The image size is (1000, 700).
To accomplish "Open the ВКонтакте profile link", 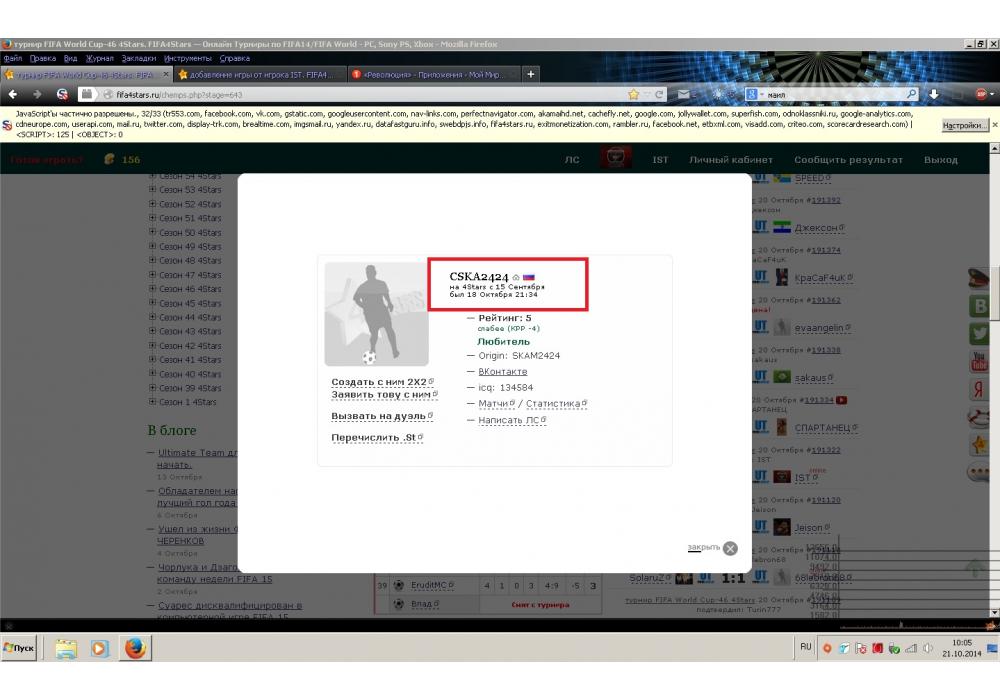I will 503,371.
